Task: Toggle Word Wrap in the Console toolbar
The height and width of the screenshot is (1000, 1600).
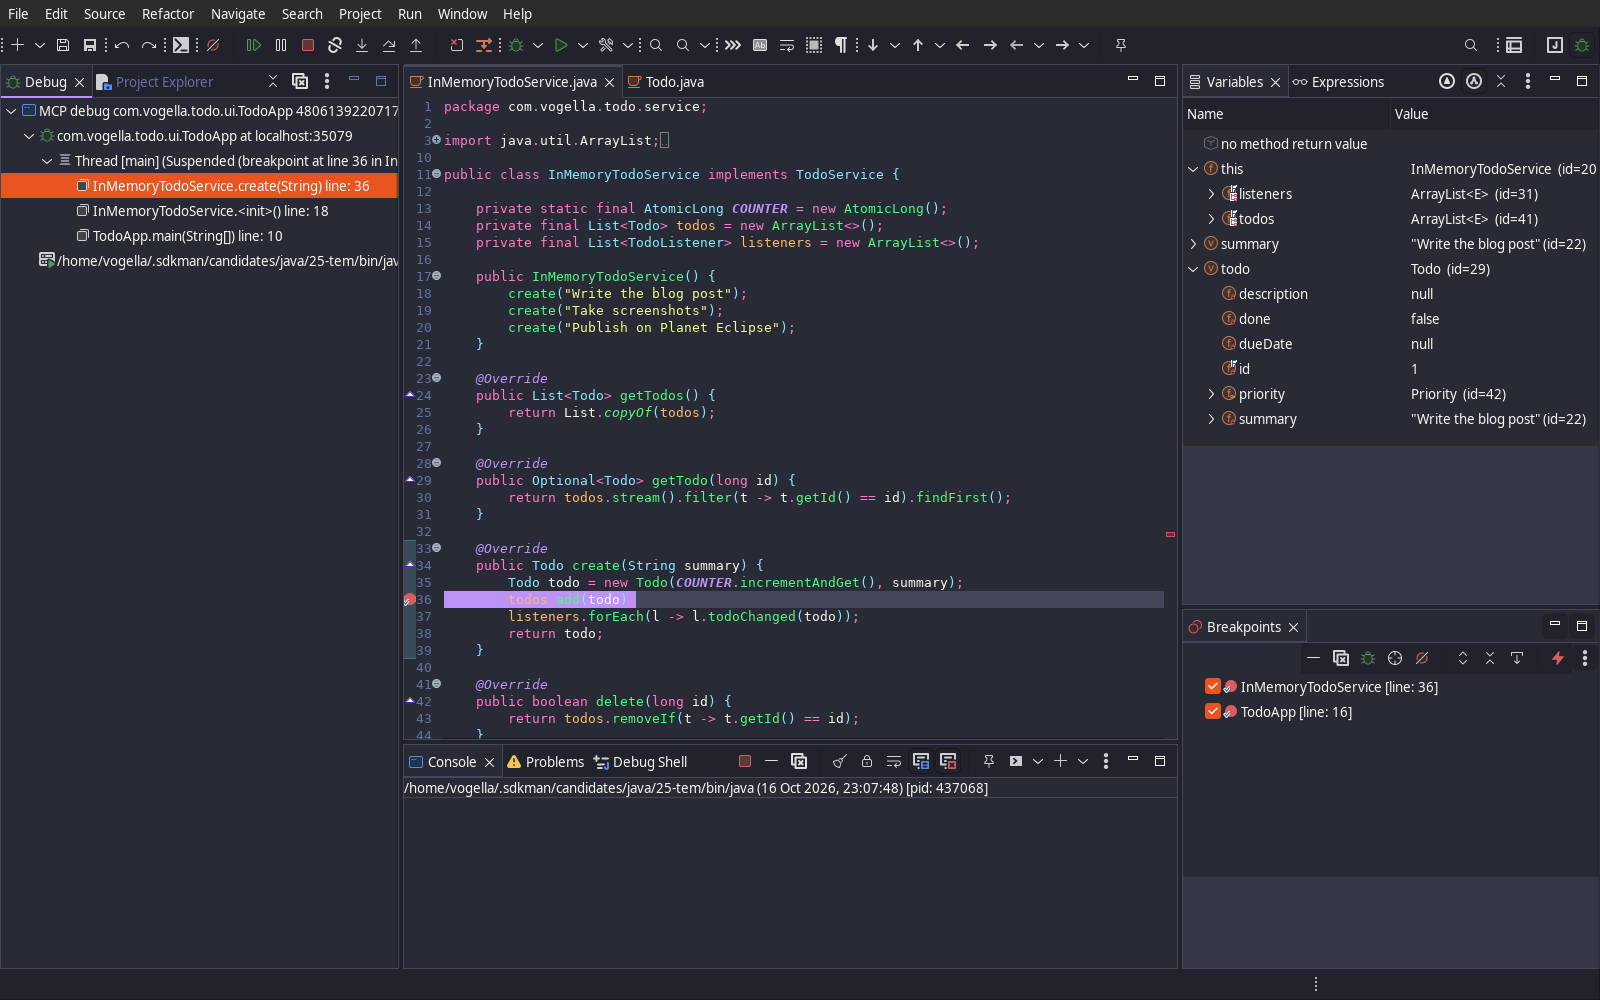Action: click(x=894, y=761)
